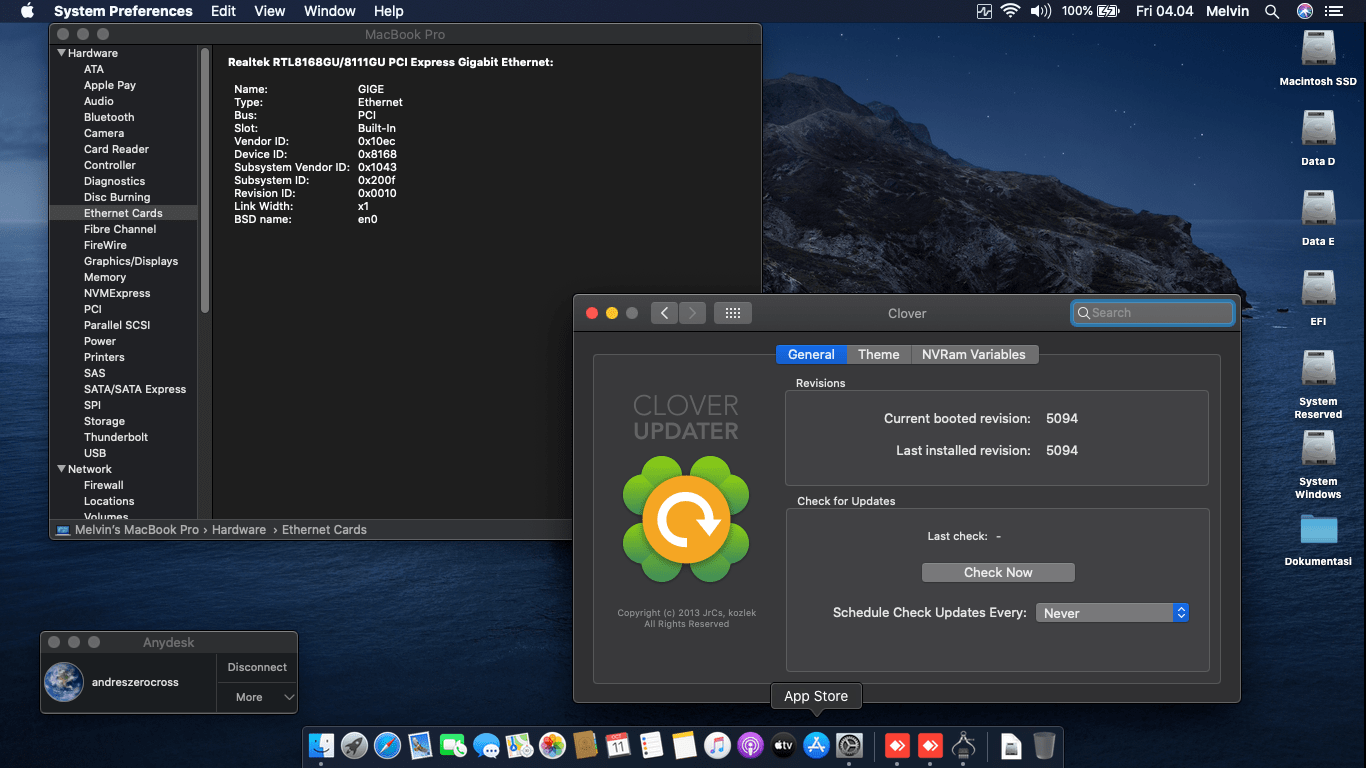Open Podcasts from the dock

pos(750,745)
